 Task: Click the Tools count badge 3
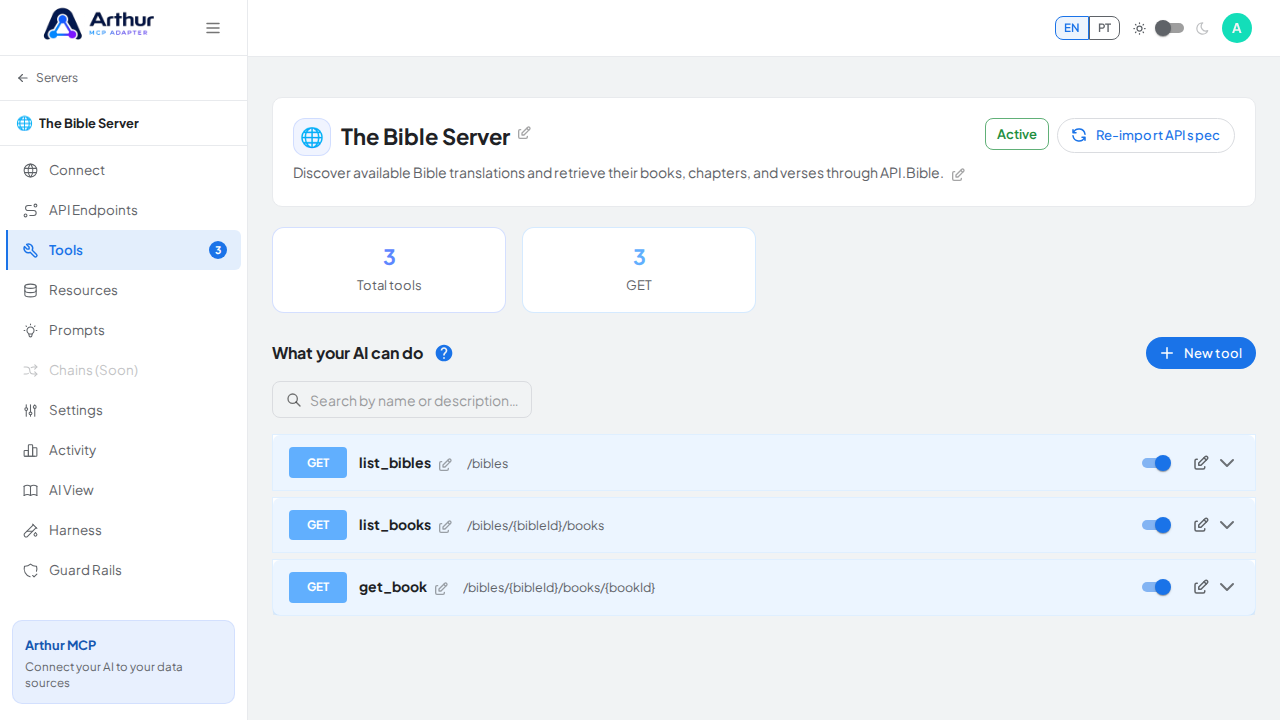pyautogui.click(x=218, y=250)
